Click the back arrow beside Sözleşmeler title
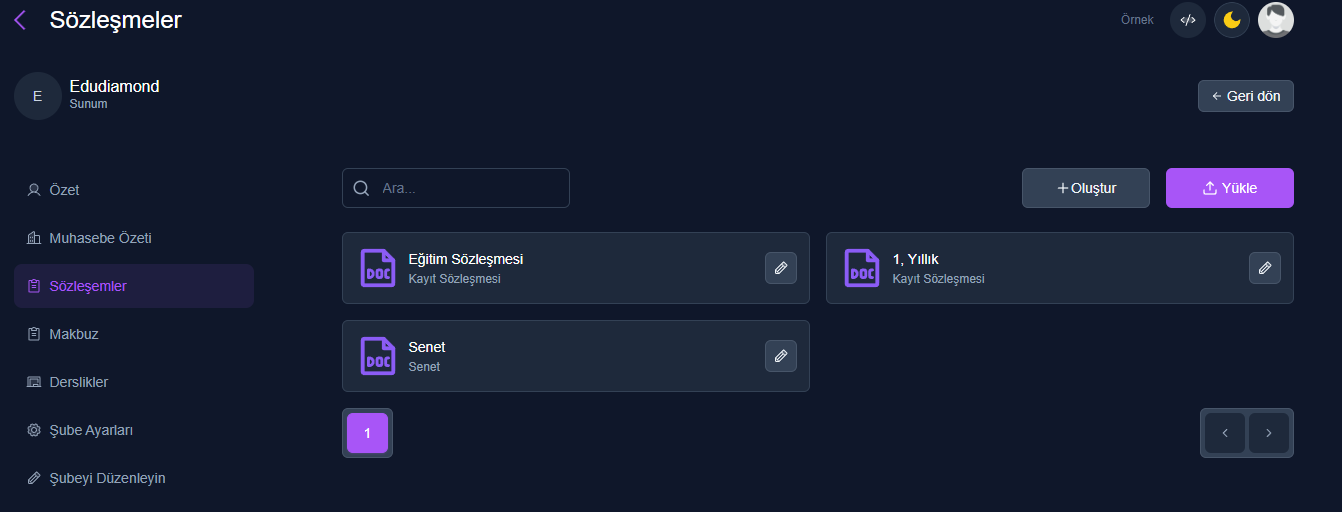This screenshot has height=512, width=1342. coord(20,19)
